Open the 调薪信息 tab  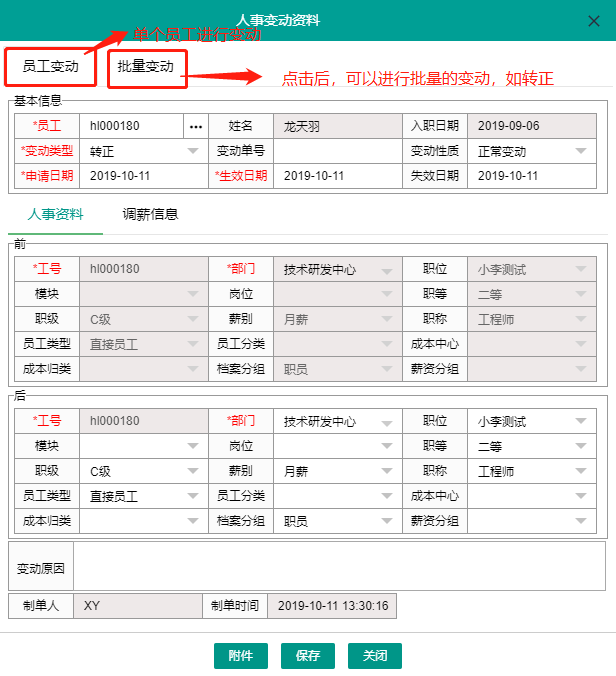click(x=150, y=214)
